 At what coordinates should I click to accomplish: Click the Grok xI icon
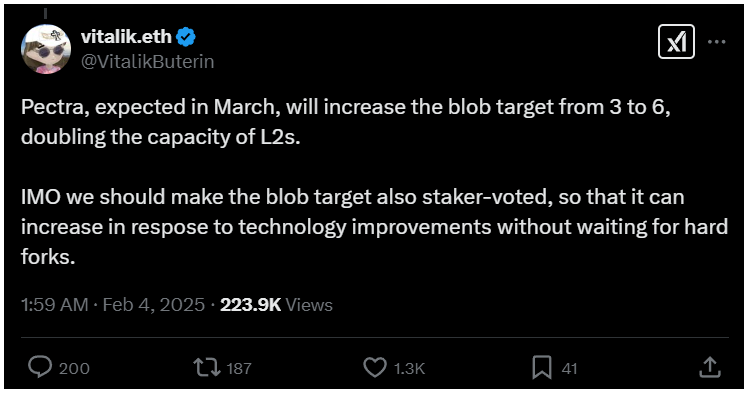(676, 42)
